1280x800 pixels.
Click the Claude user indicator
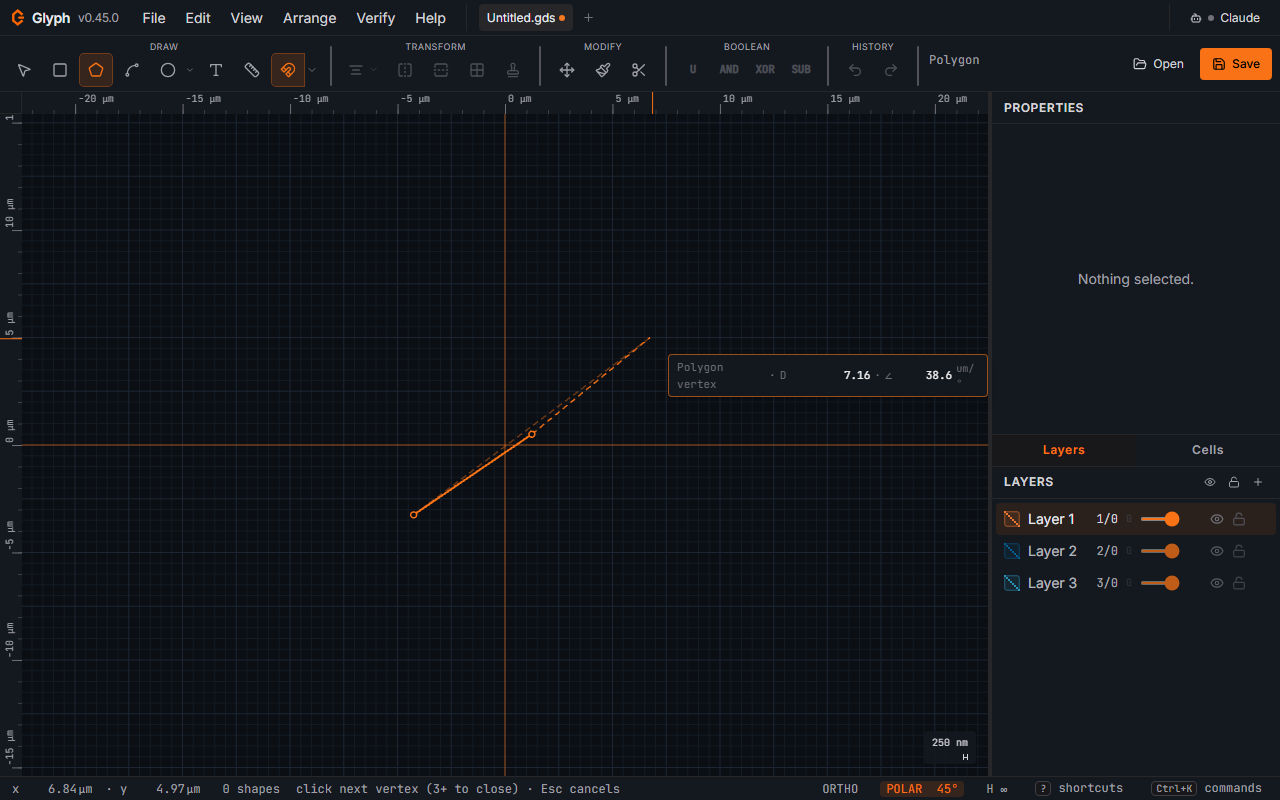click(1225, 18)
